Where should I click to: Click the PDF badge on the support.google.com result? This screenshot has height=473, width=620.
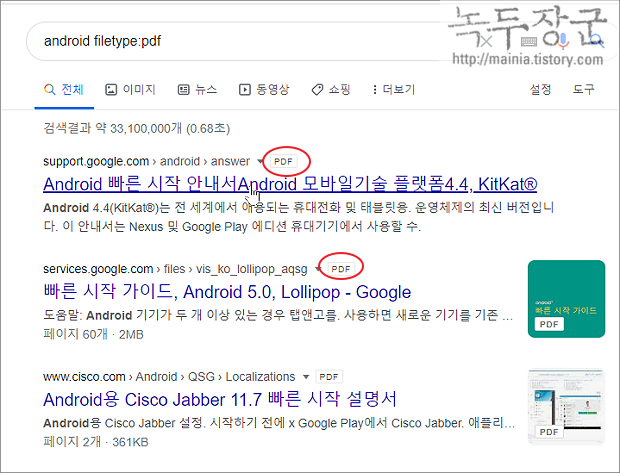coord(284,161)
